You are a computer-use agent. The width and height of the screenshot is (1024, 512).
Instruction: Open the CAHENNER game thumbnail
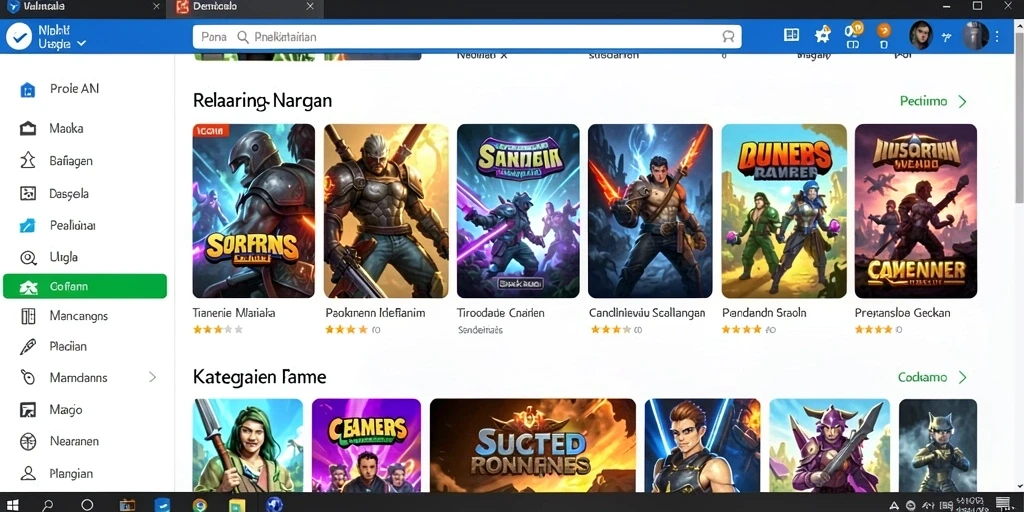point(916,211)
